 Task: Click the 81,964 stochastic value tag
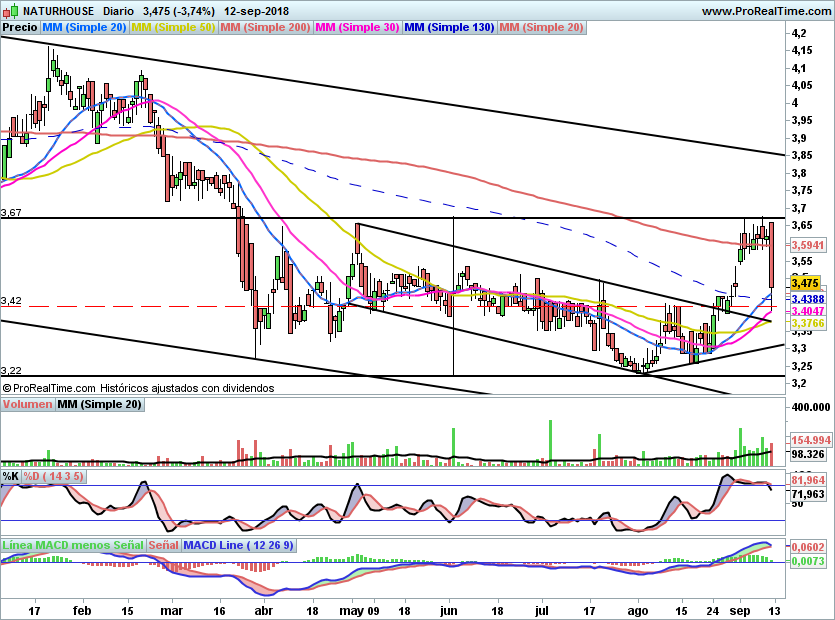(808, 481)
